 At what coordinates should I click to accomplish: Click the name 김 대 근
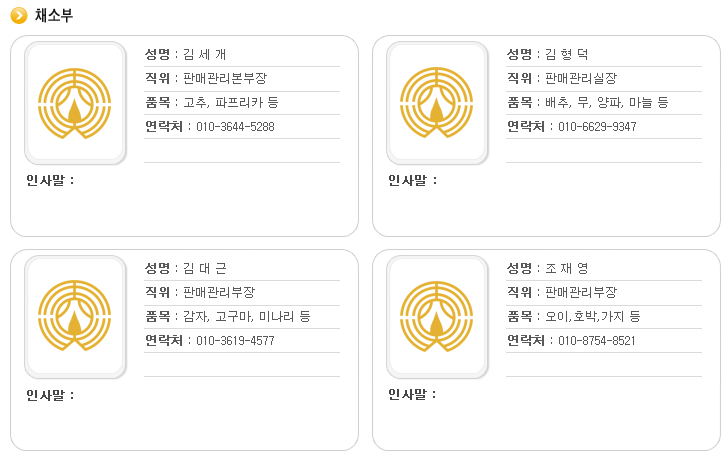pyautogui.click(x=205, y=268)
